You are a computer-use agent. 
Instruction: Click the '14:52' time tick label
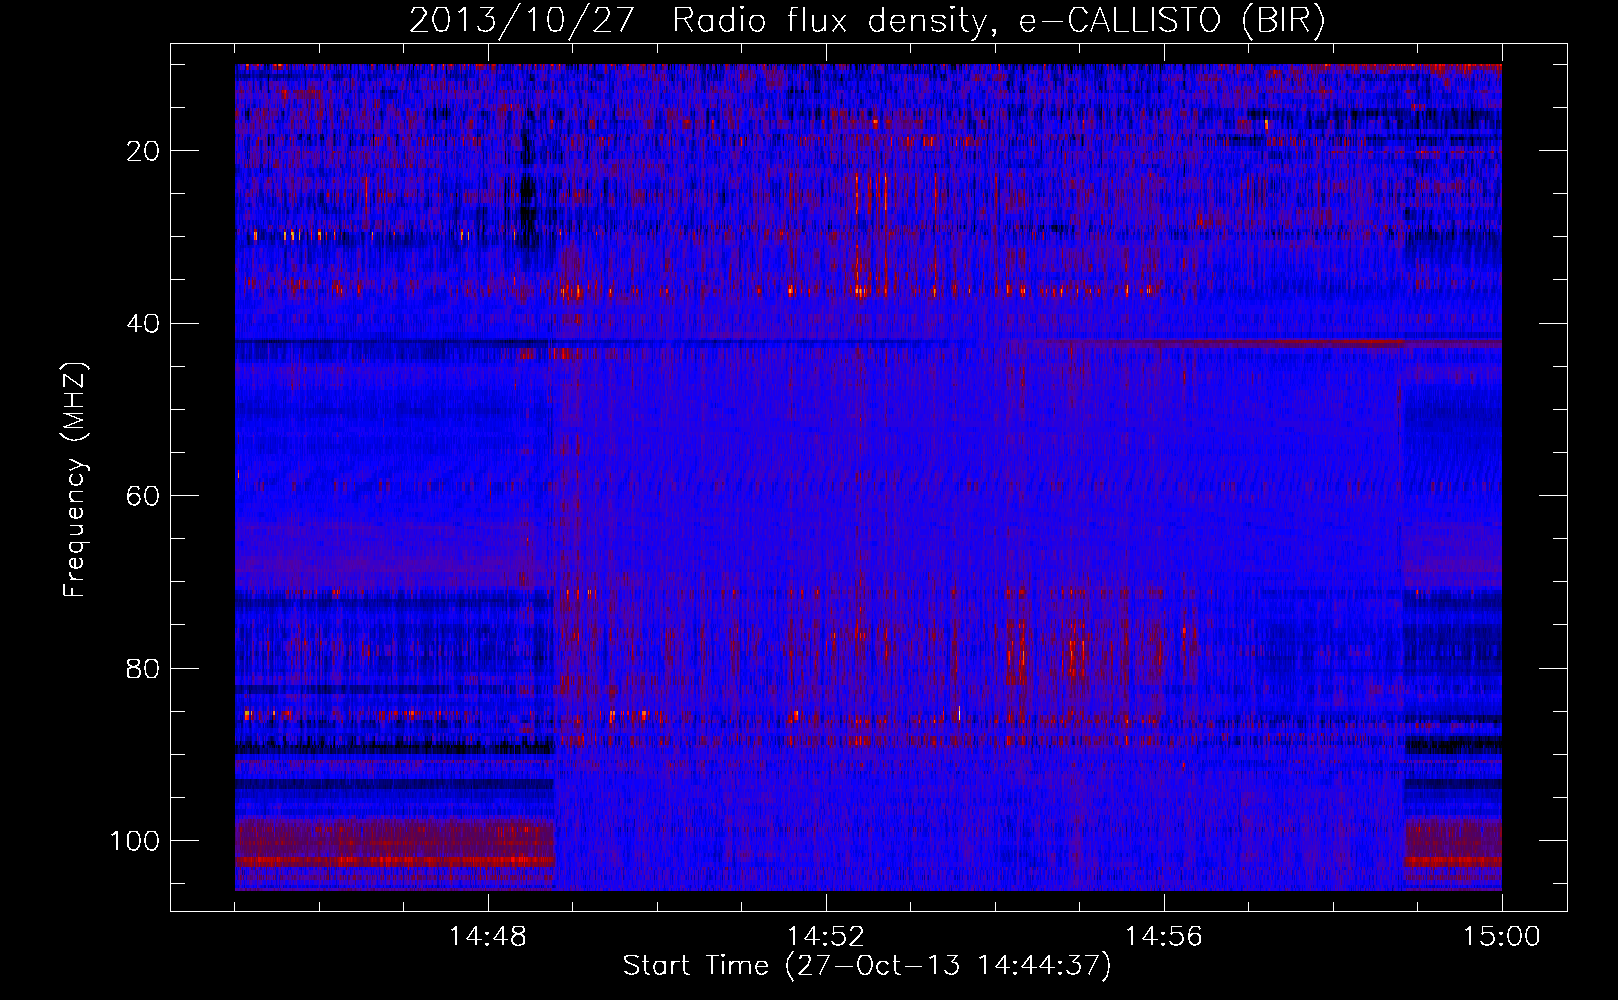[x=826, y=937]
